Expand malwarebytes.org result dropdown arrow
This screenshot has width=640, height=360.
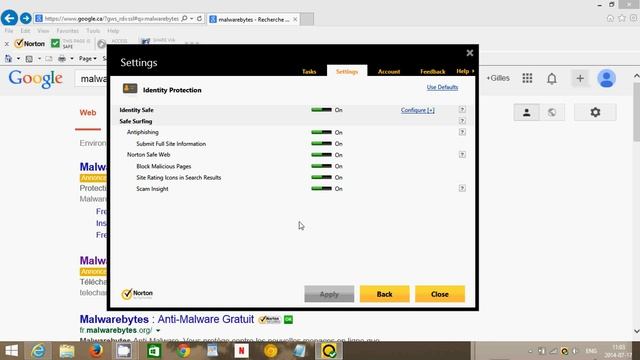[158, 331]
